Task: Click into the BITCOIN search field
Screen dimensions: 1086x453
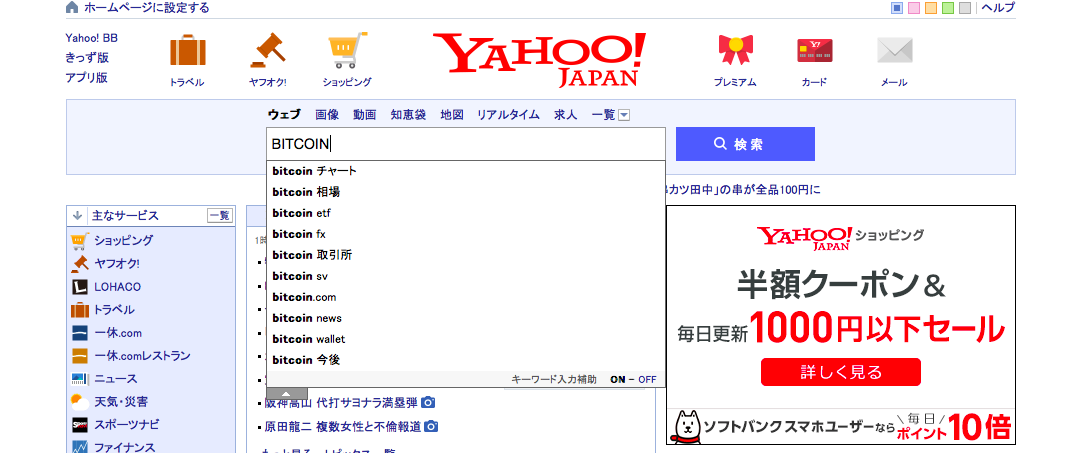Action: [x=466, y=144]
